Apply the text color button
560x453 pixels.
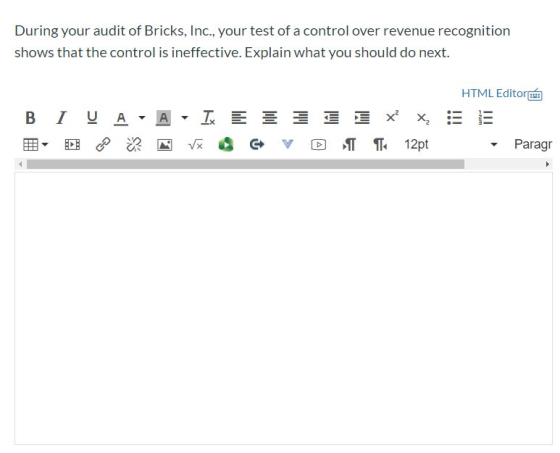121,118
